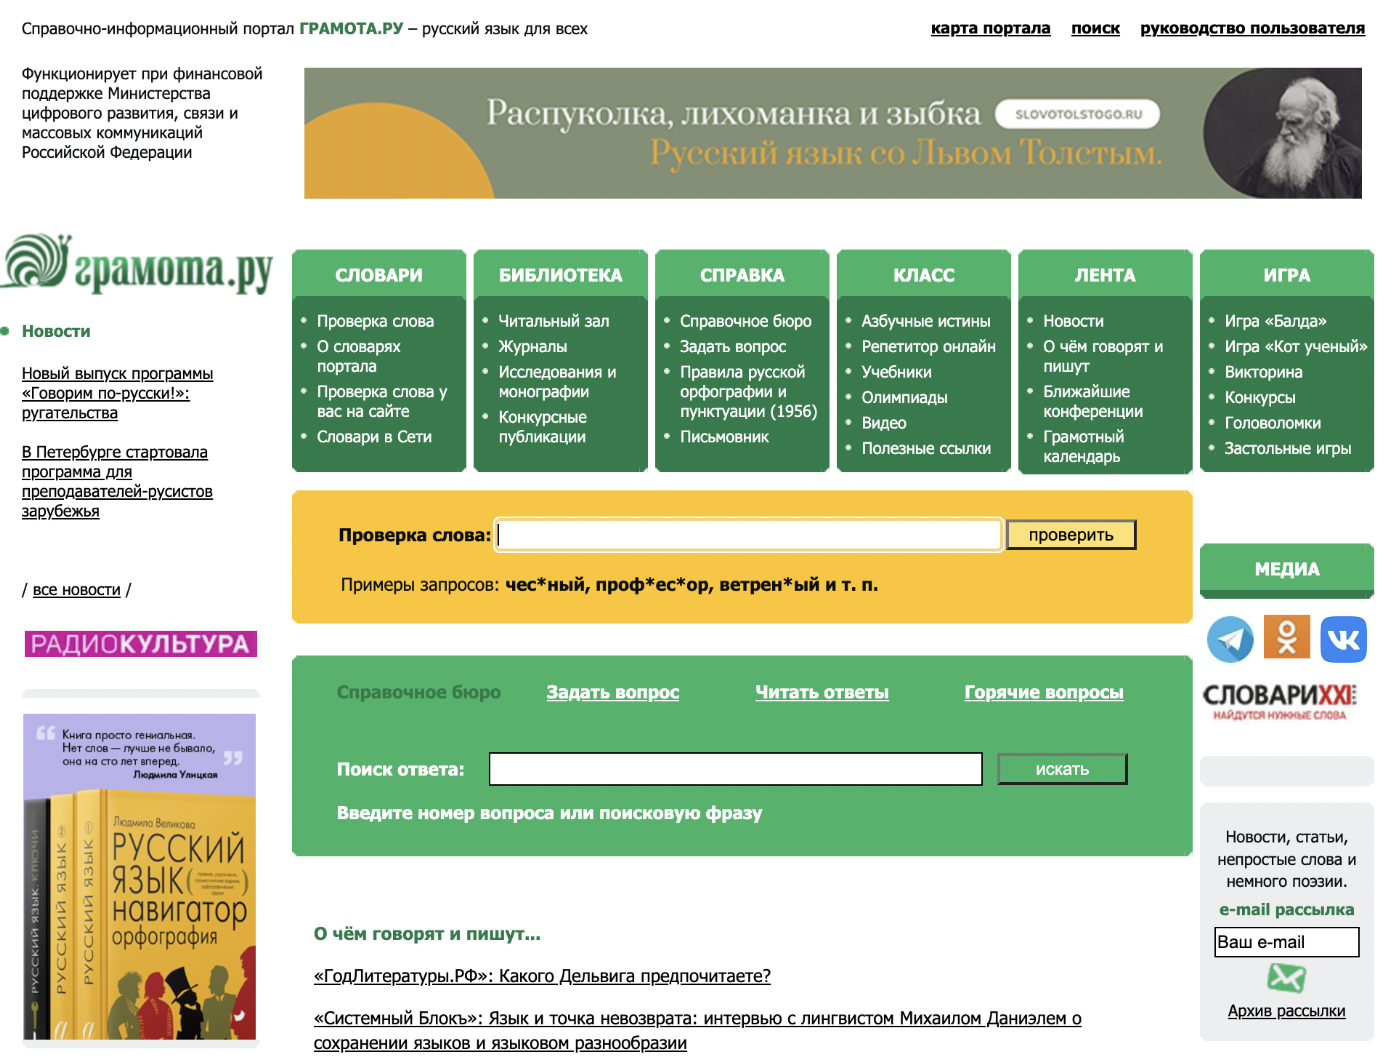Open Головоломки link
The height and width of the screenshot is (1062, 1394).
(x=1273, y=423)
